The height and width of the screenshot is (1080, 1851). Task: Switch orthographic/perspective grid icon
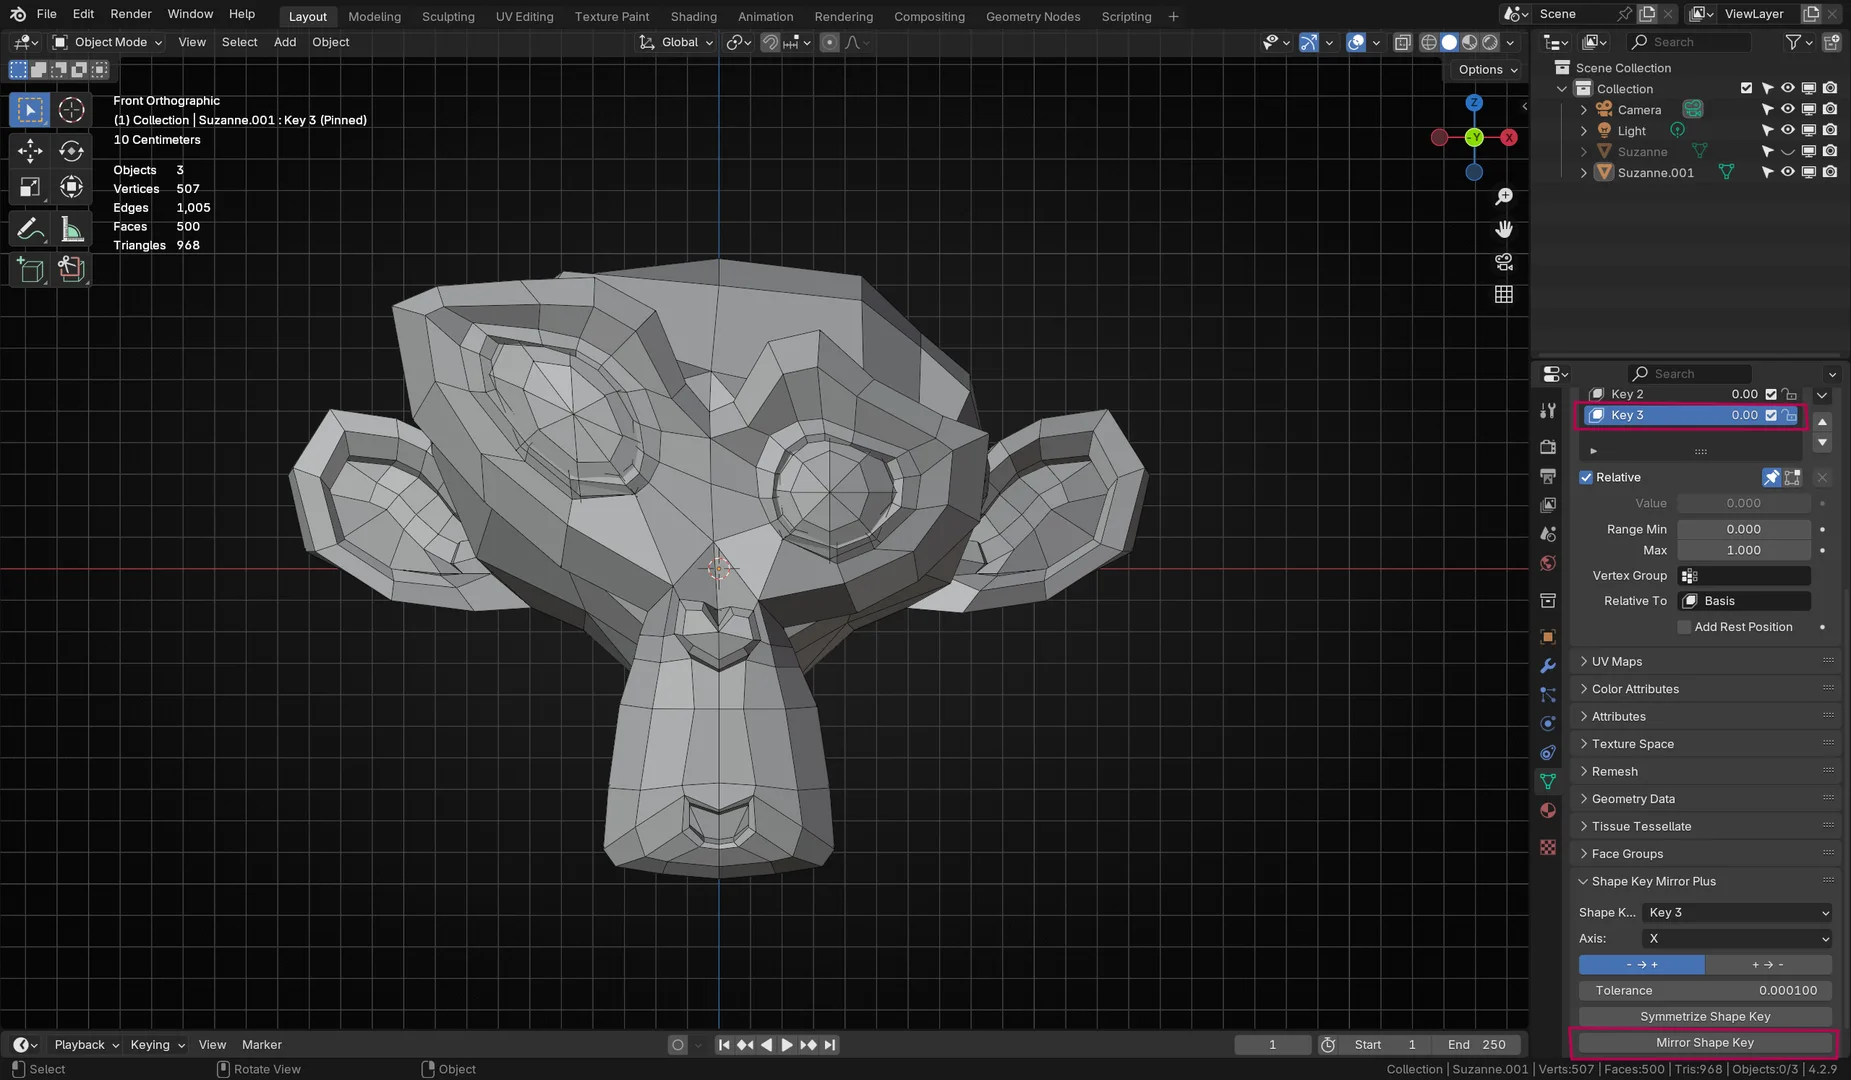[1503, 294]
